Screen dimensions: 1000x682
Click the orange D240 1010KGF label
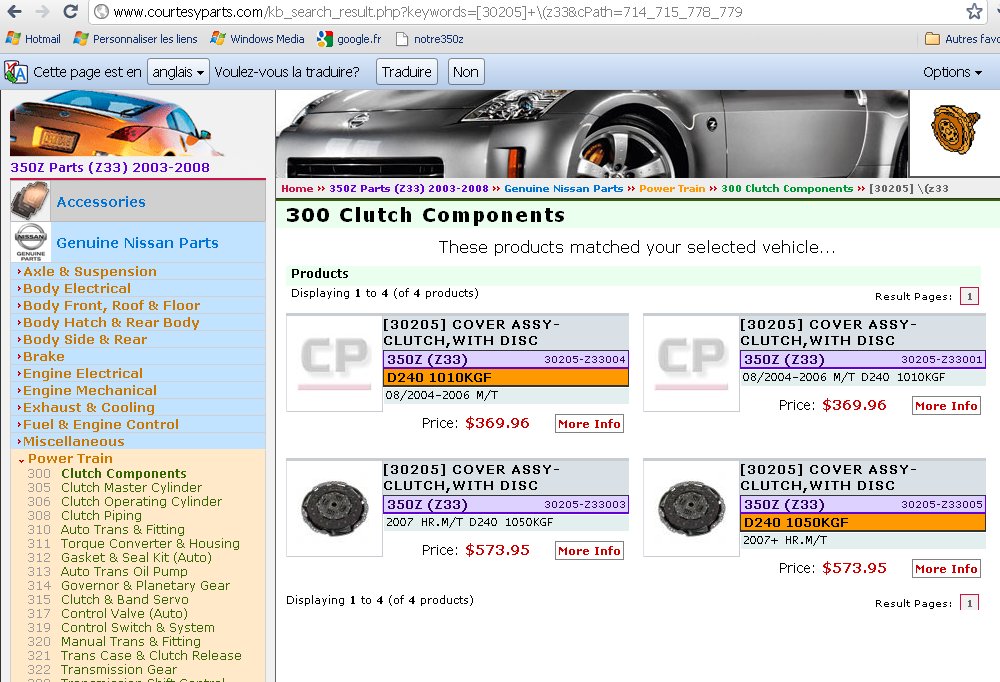pyautogui.click(x=506, y=377)
